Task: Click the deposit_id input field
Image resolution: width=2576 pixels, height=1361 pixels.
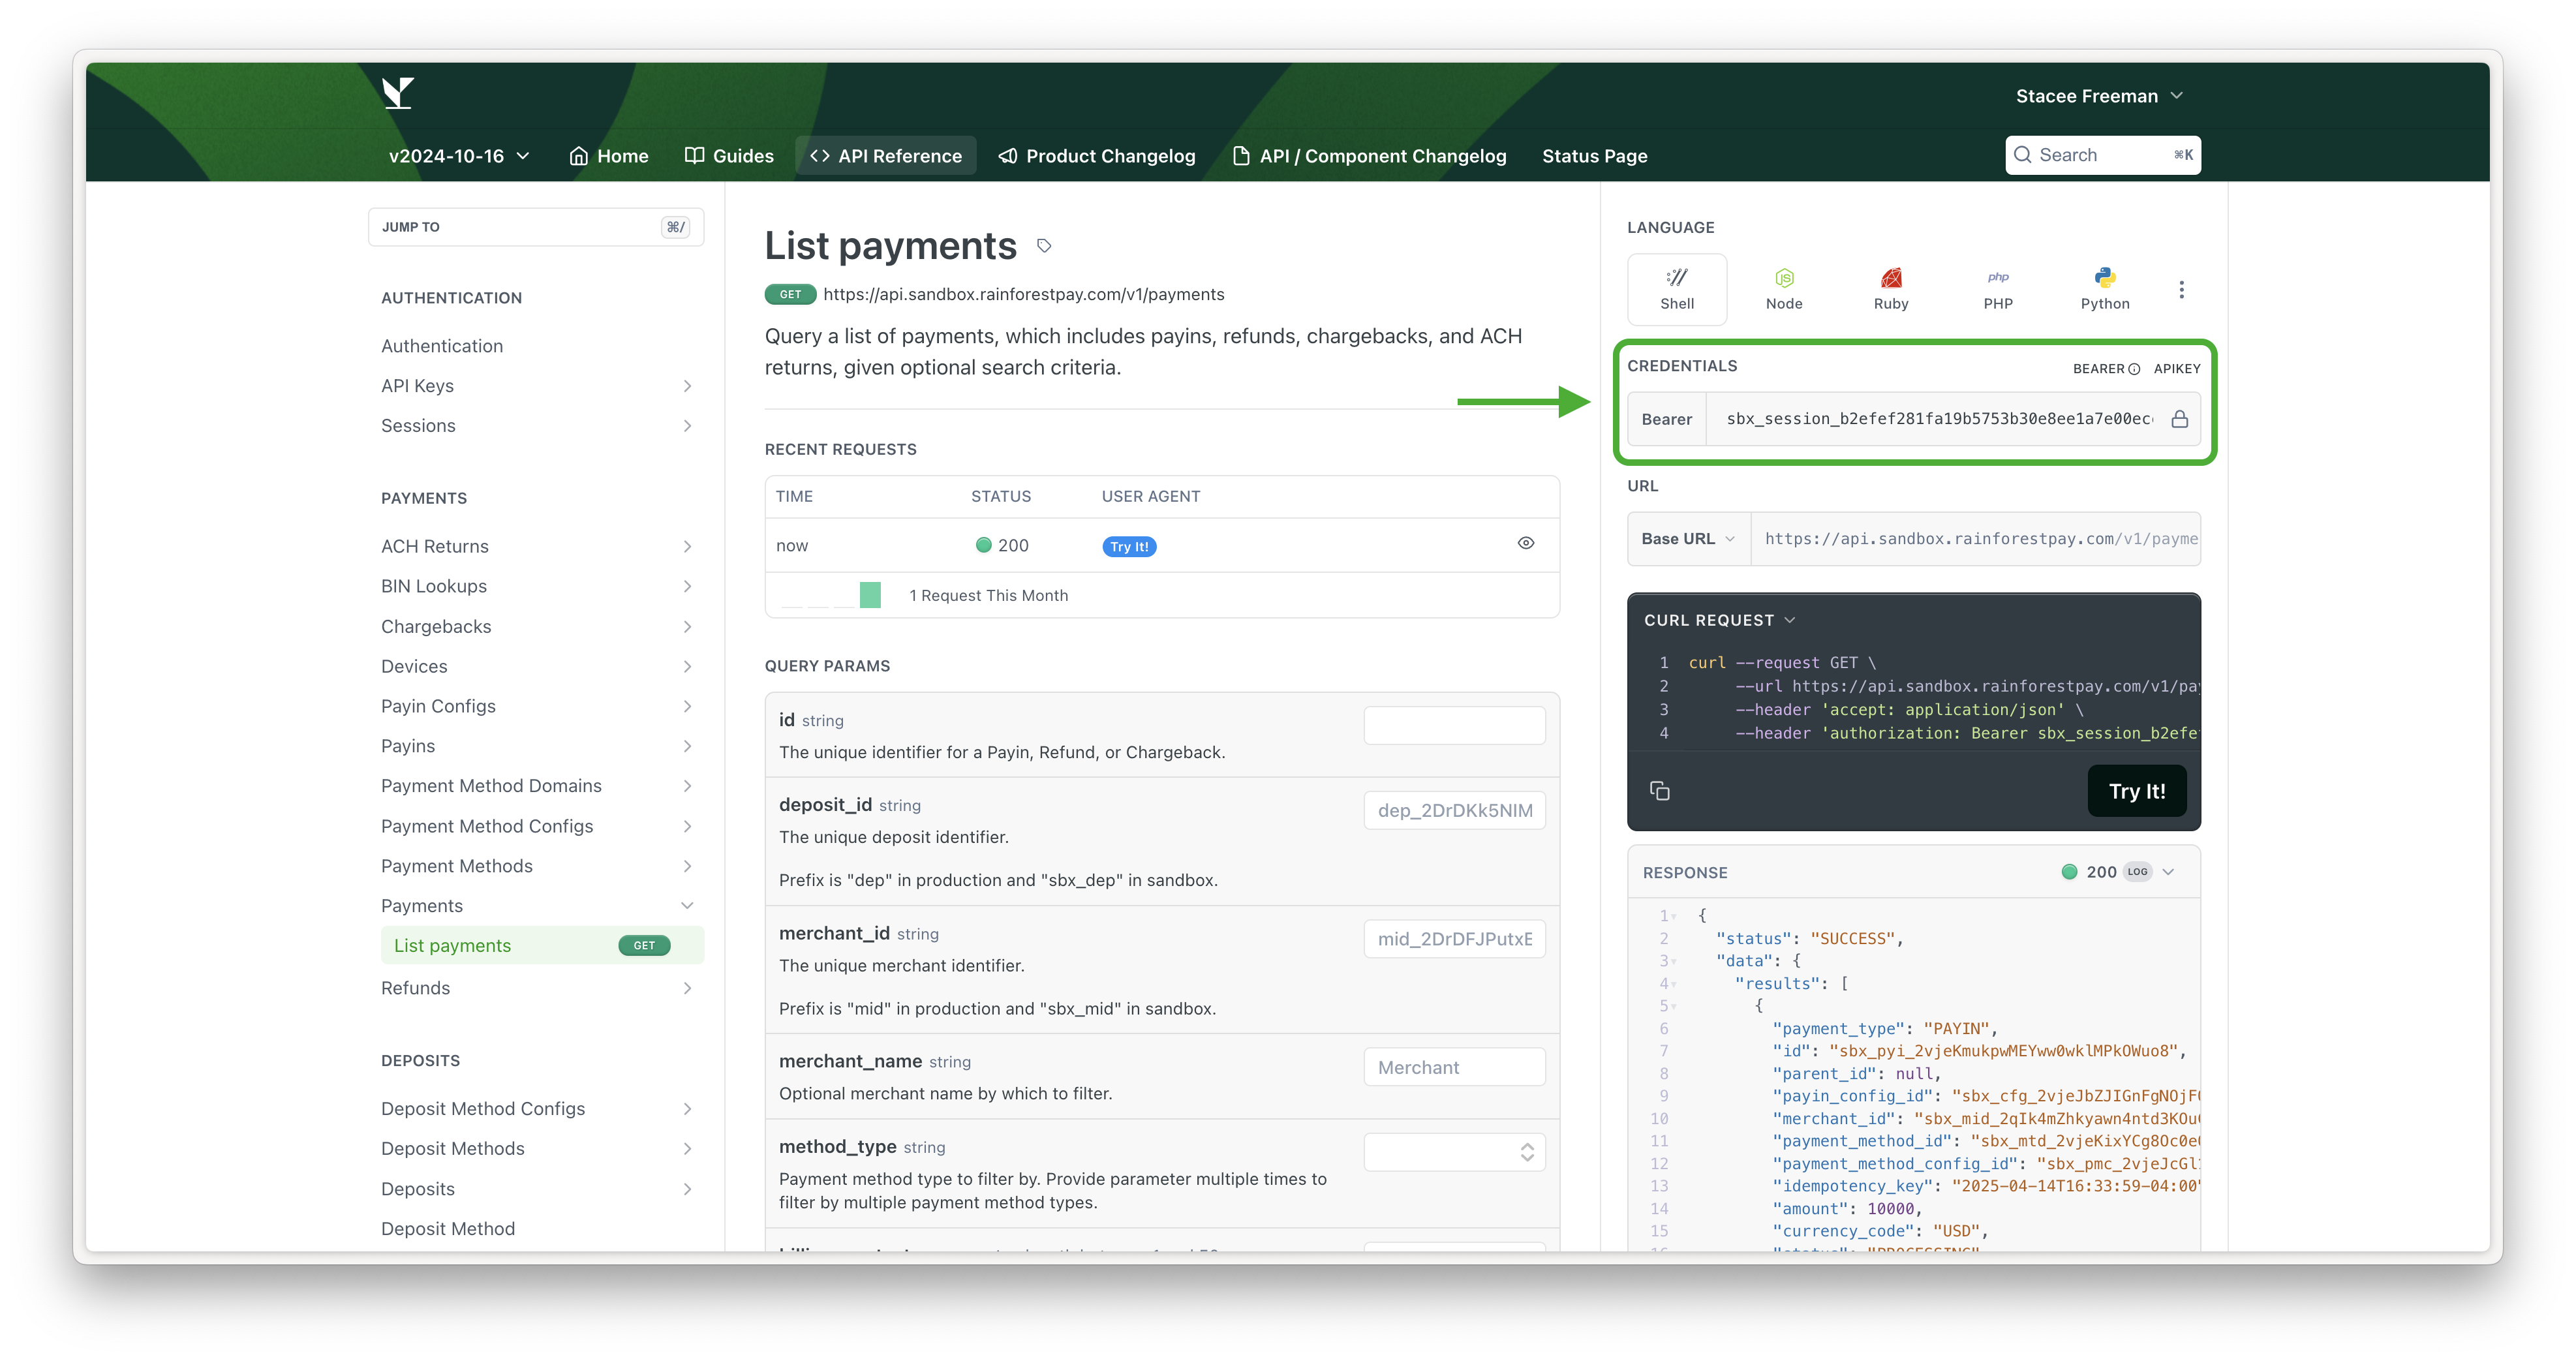Action: tap(1454, 811)
